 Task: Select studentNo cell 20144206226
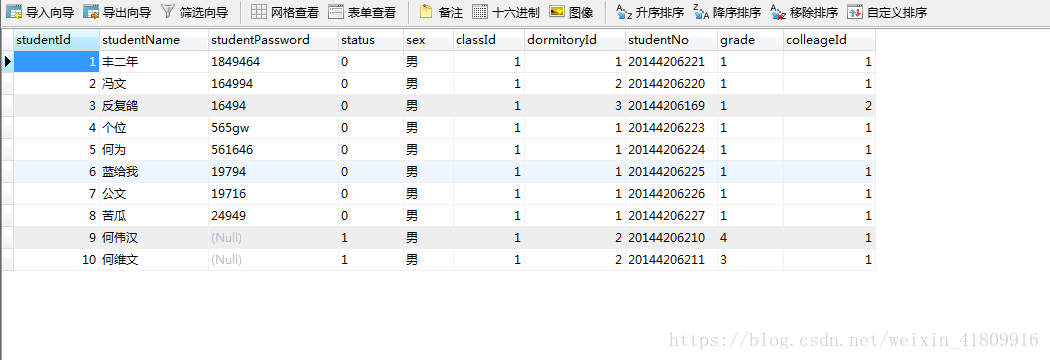pyautogui.click(x=671, y=194)
